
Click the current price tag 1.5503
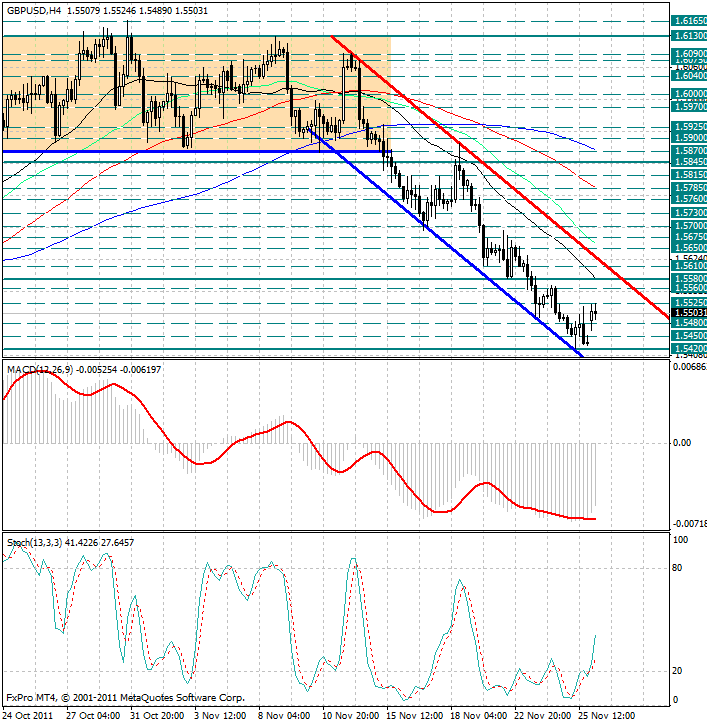[x=689, y=313]
